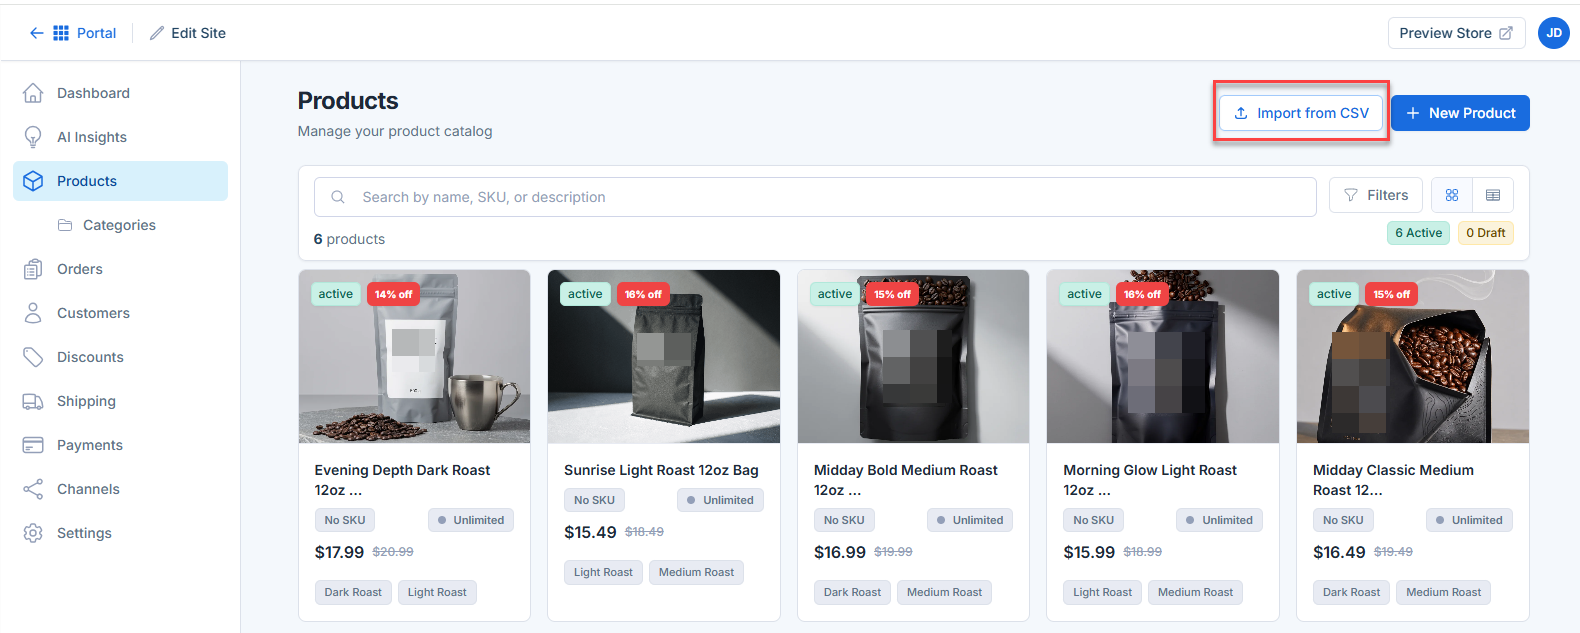Click the Channels share icon
Screen dimensions: 1580x633
click(x=33, y=489)
